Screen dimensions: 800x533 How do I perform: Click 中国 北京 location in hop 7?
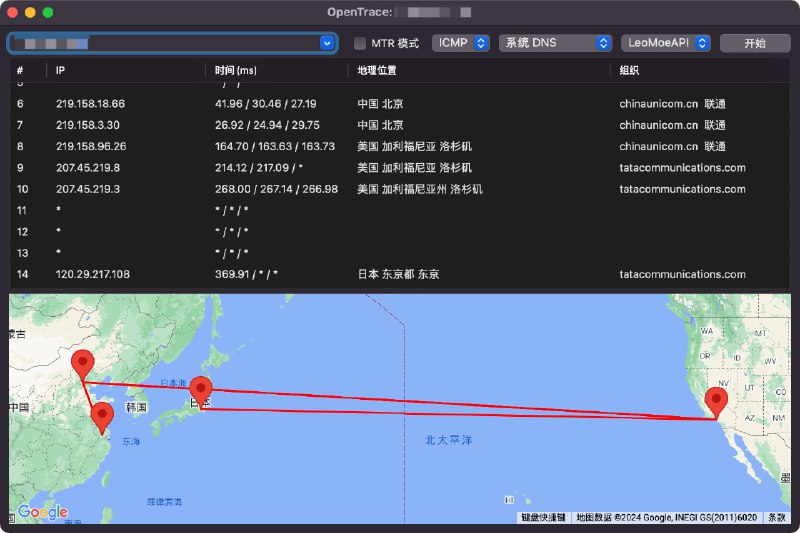coord(380,125)
